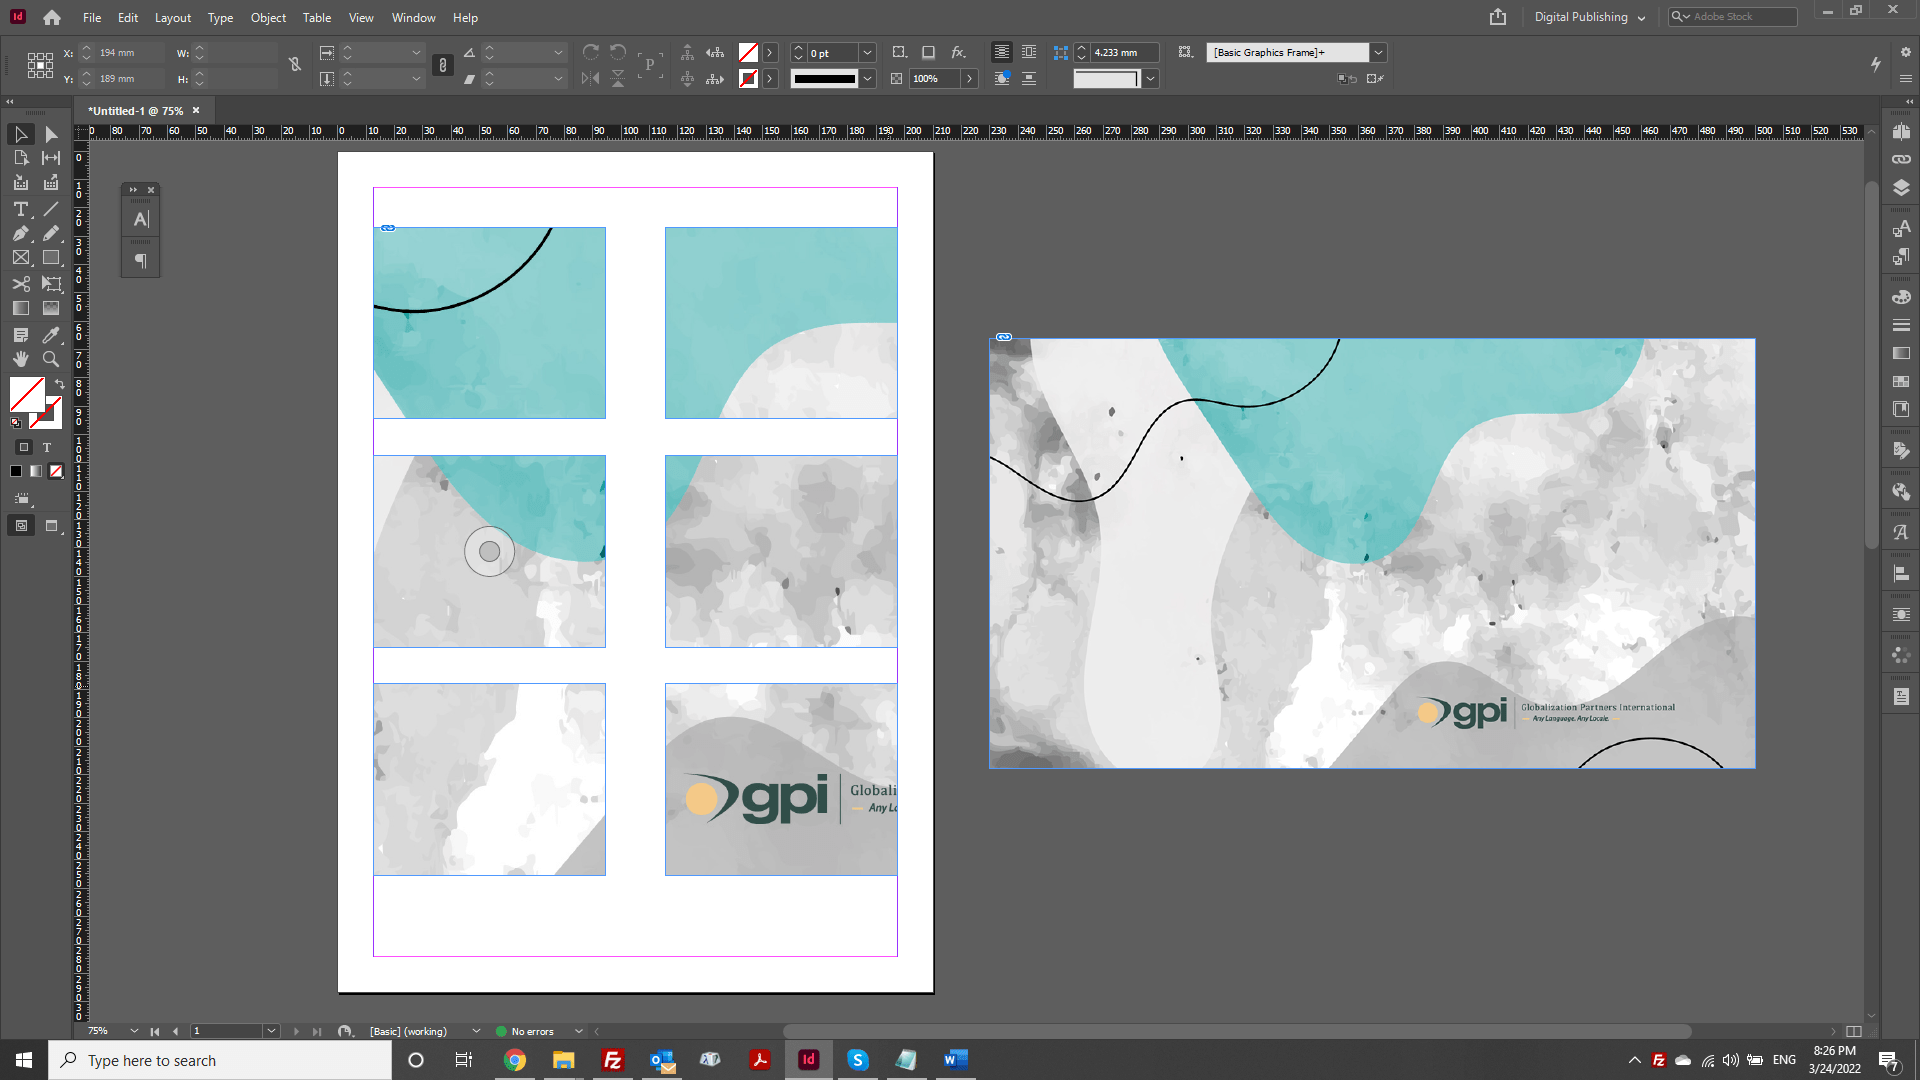Select the Type tool
Image resolution: width=1920 pixels, height=1080 pixels.
pyautogui.click(x=20, y=210)
